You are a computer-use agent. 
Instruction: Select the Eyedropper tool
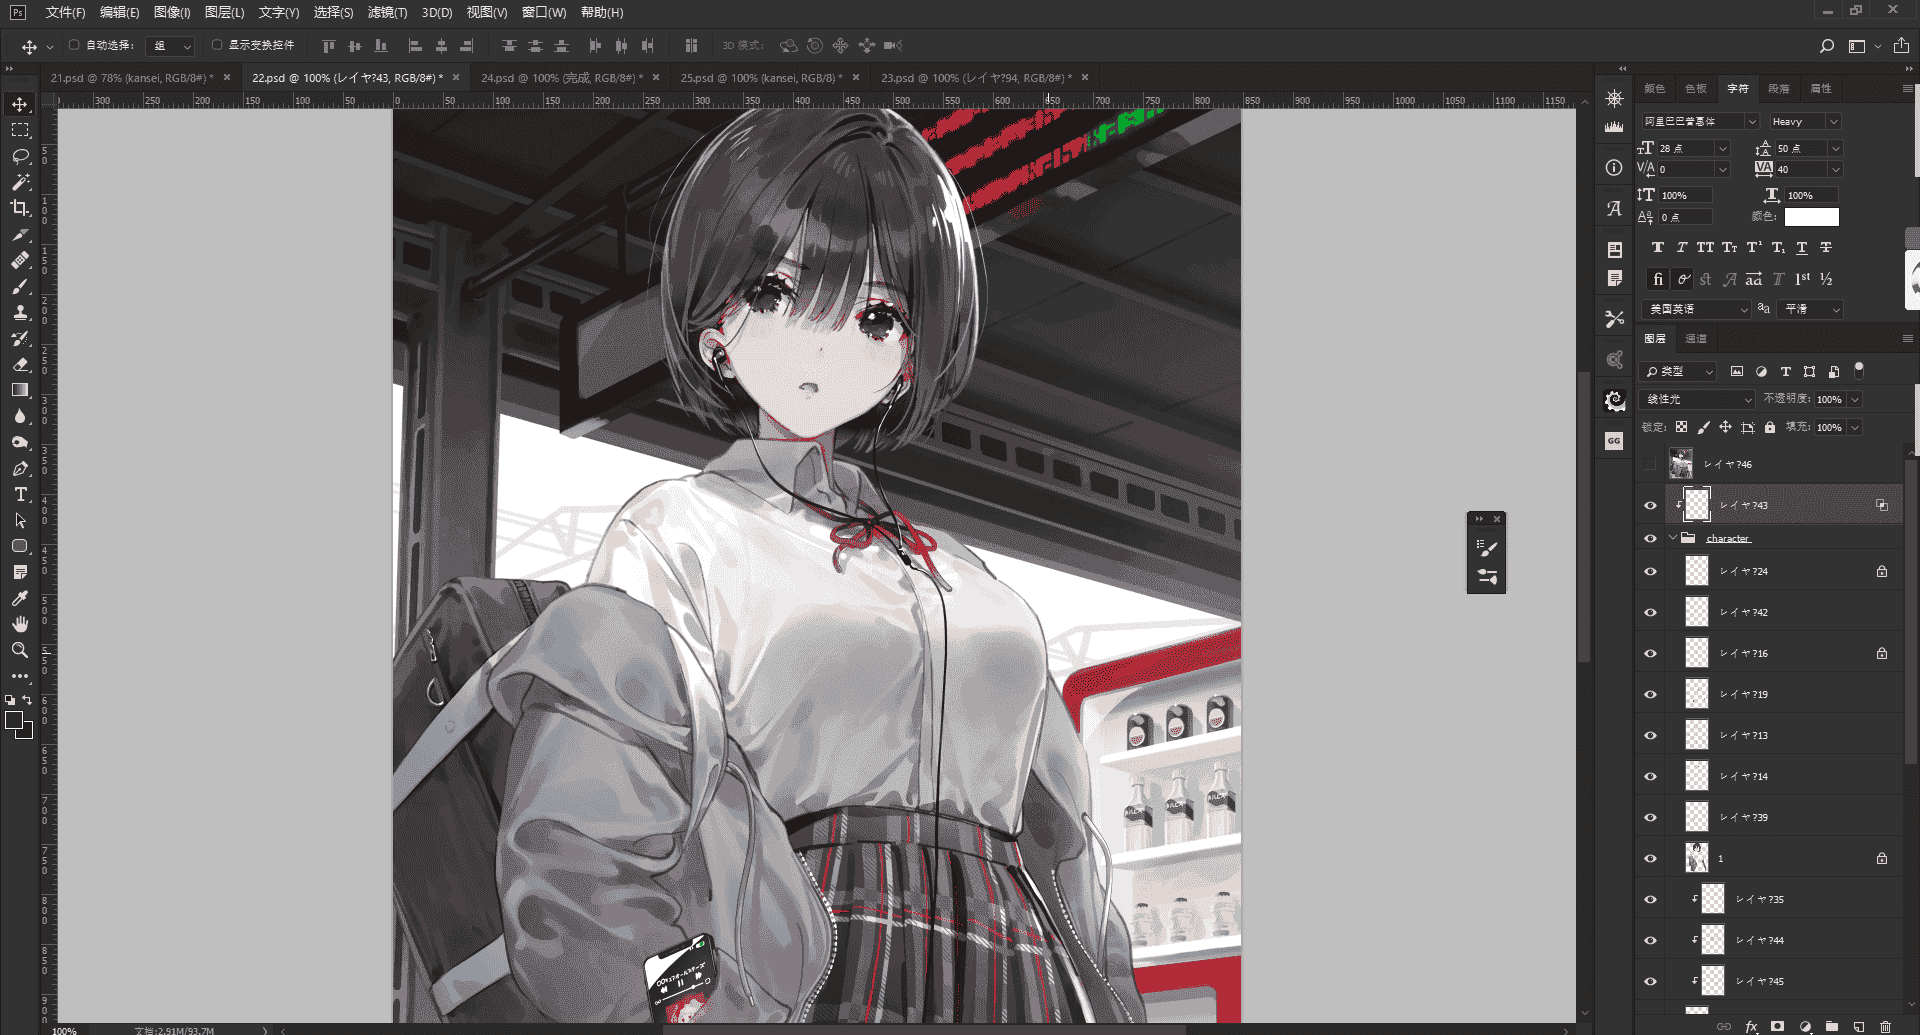pyautogui.click(x=20, y=598)
